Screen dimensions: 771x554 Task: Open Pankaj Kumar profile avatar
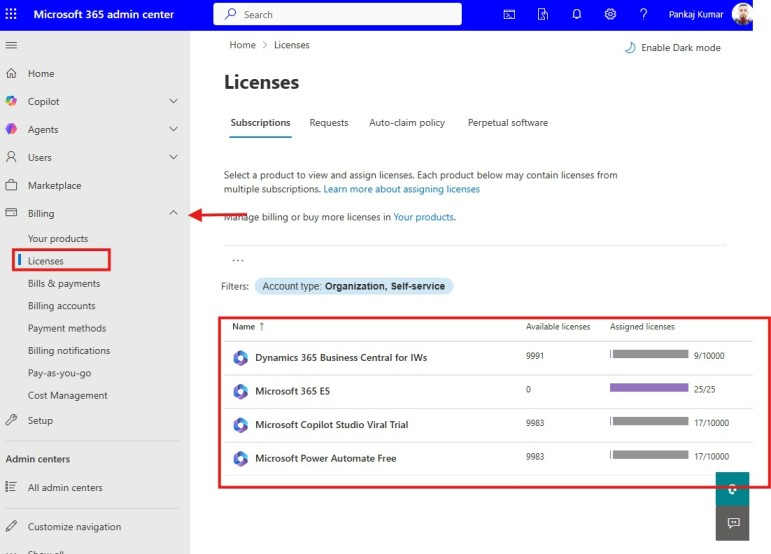click(741, 14)
